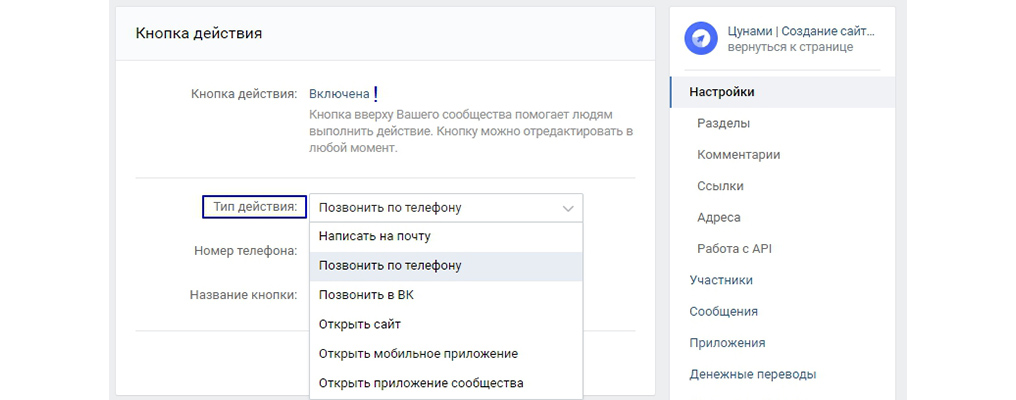Choose Открыть приложение сообщества option
The width and height of the screenshot is (1016, 400).
(446, 383)
